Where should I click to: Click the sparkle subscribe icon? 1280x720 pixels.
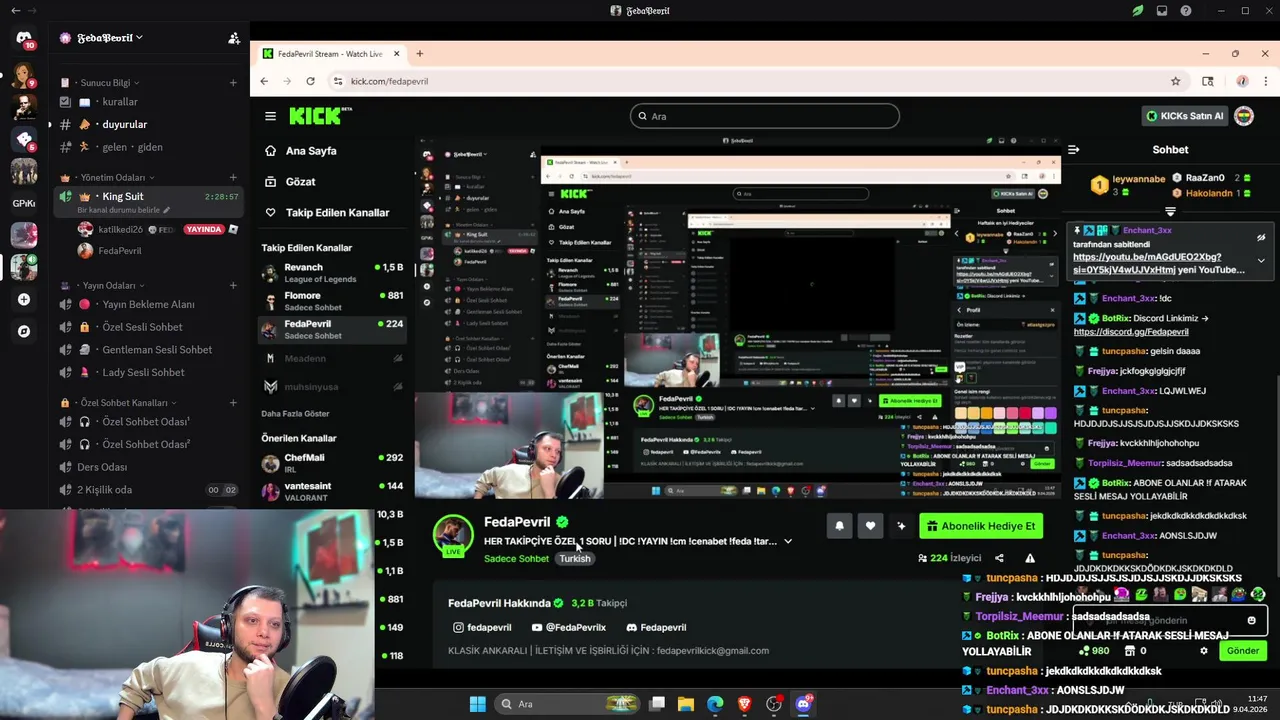[901, 526]
